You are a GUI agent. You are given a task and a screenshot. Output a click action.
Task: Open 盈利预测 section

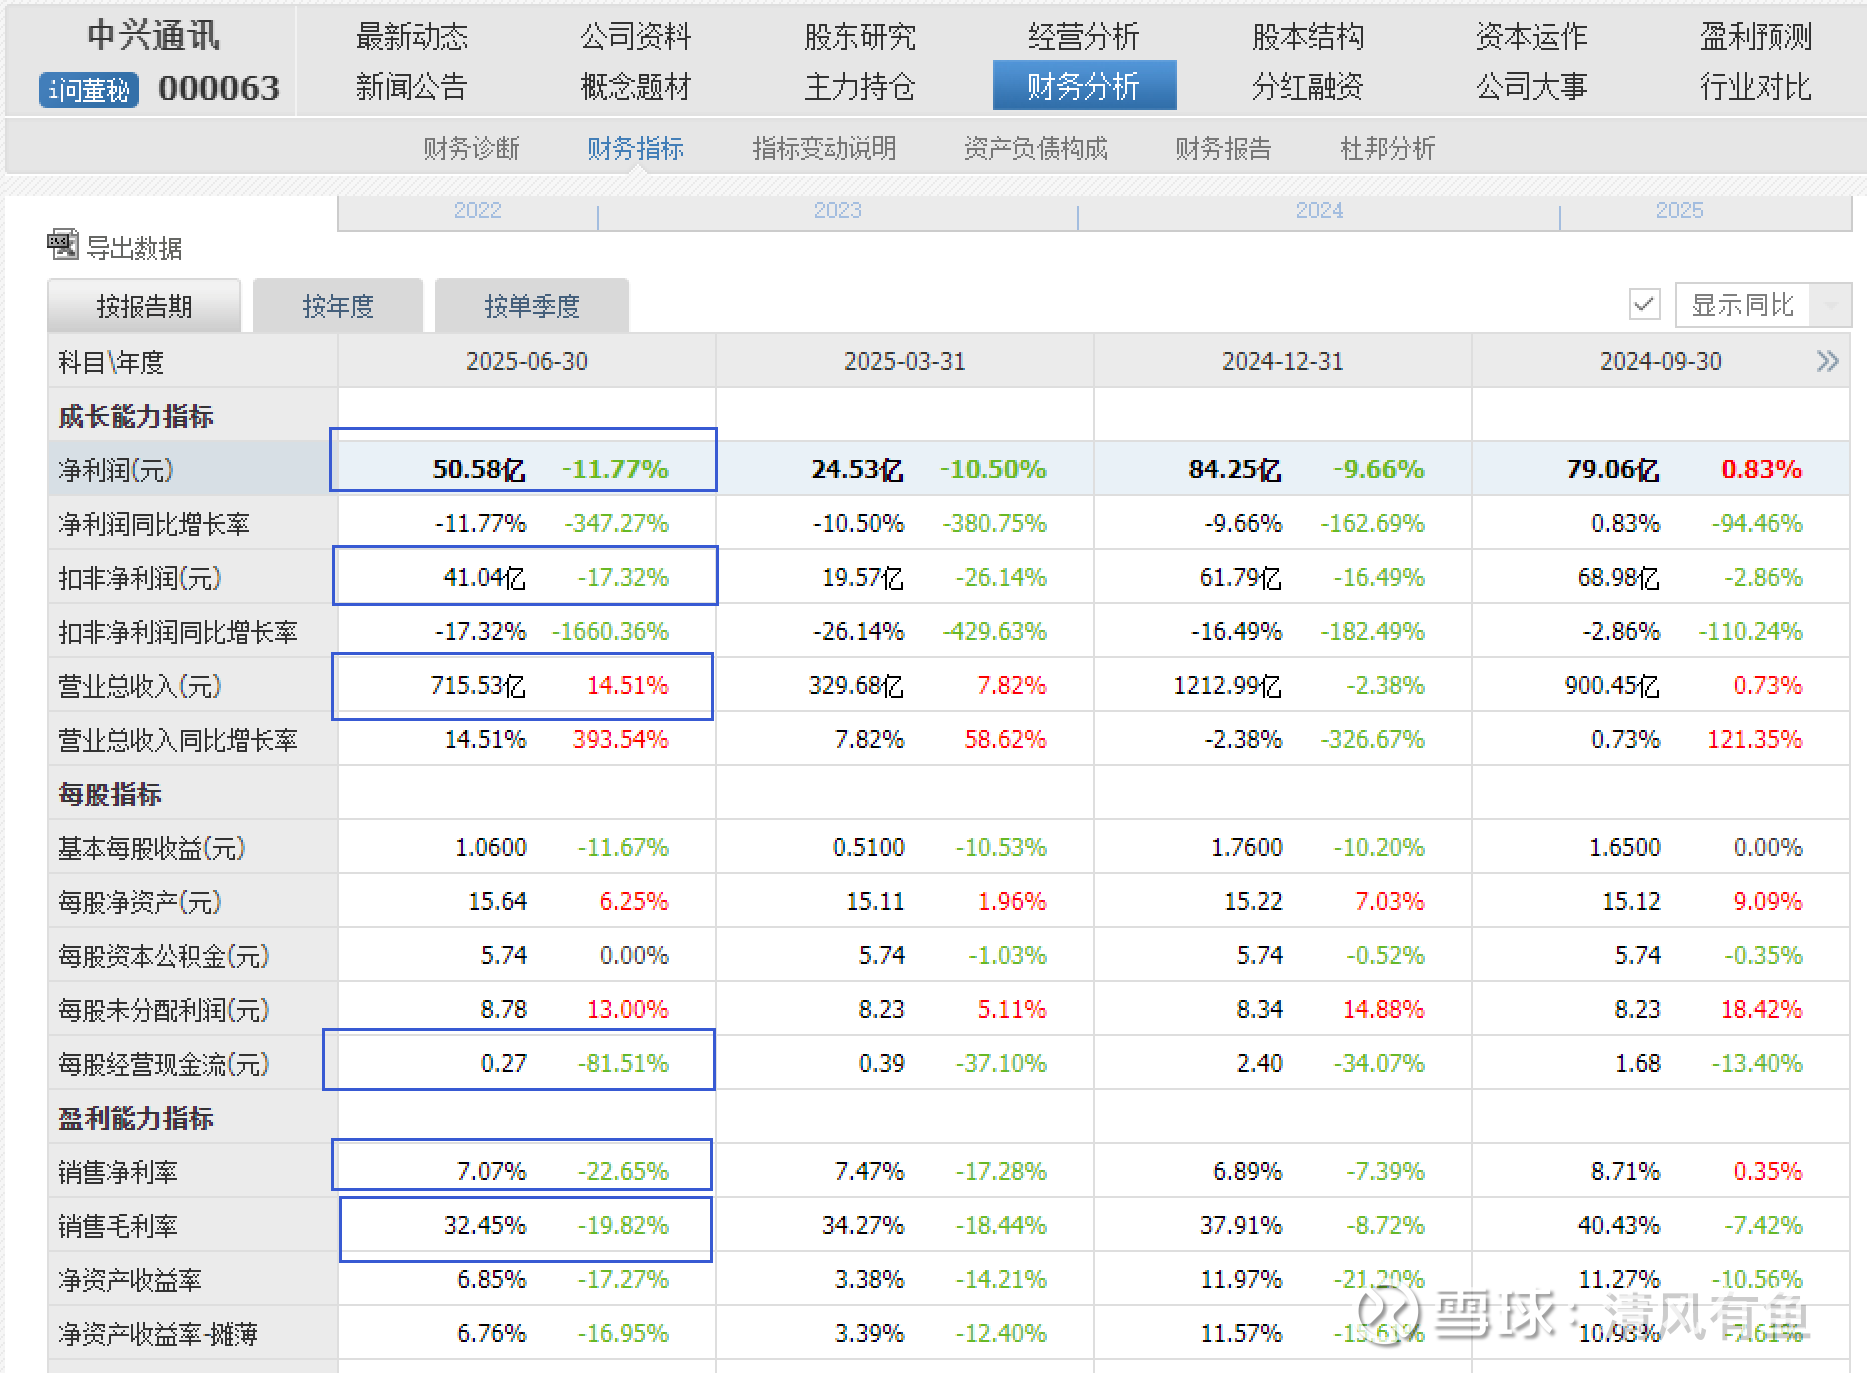1756,37
